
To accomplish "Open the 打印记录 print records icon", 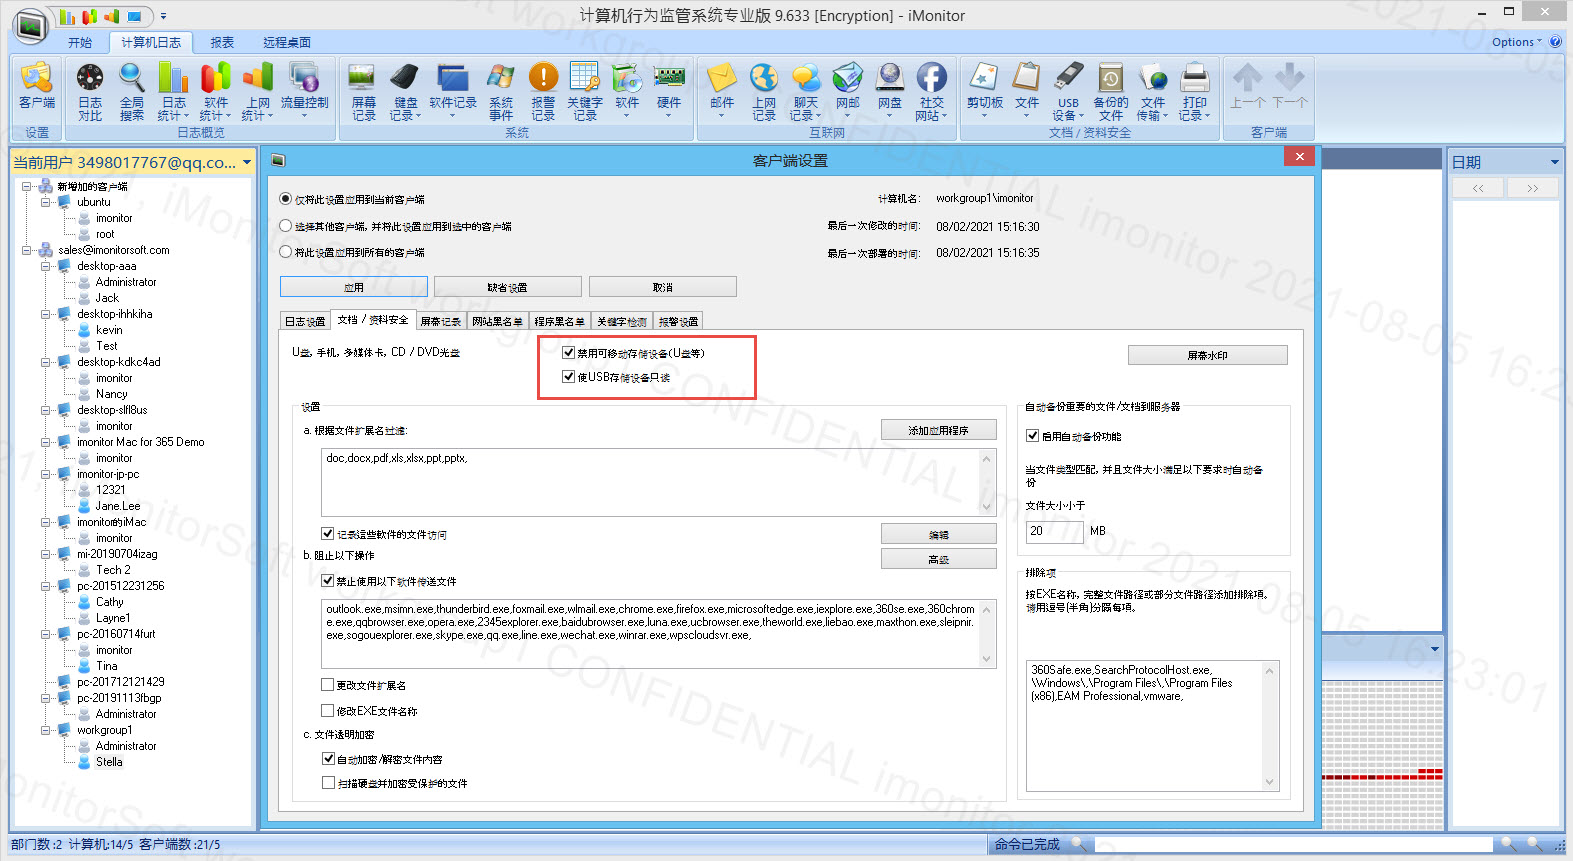I will [1195, 90].
